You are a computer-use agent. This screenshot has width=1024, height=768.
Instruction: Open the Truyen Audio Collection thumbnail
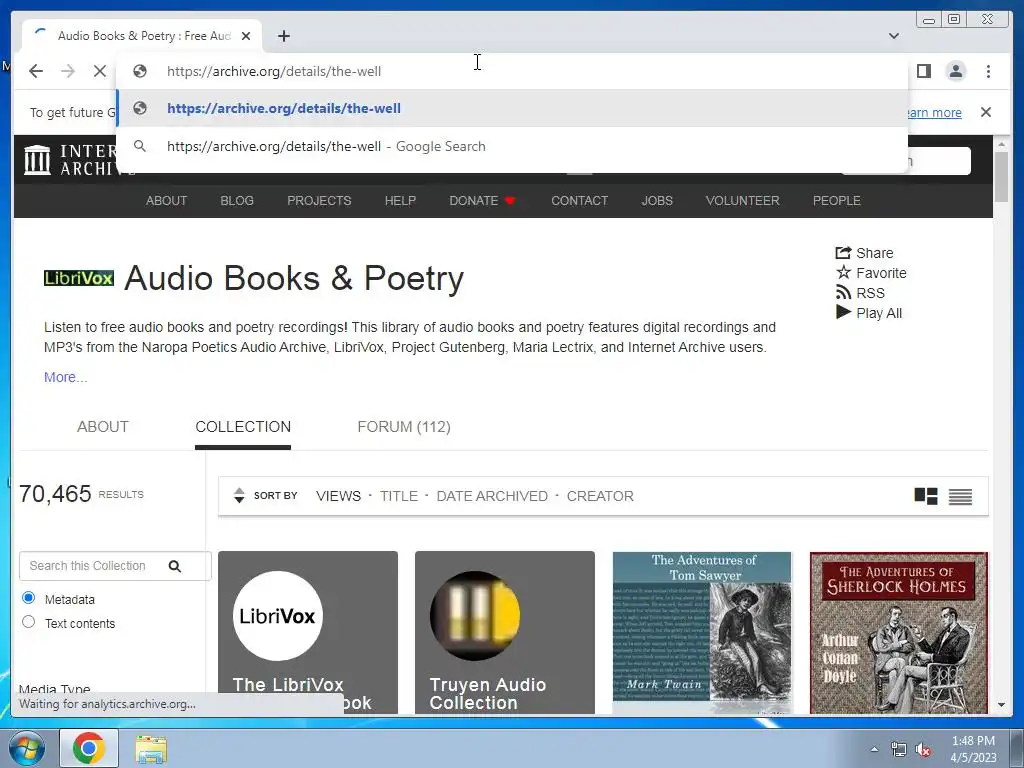pyautogui.click(x=505, y=632)
